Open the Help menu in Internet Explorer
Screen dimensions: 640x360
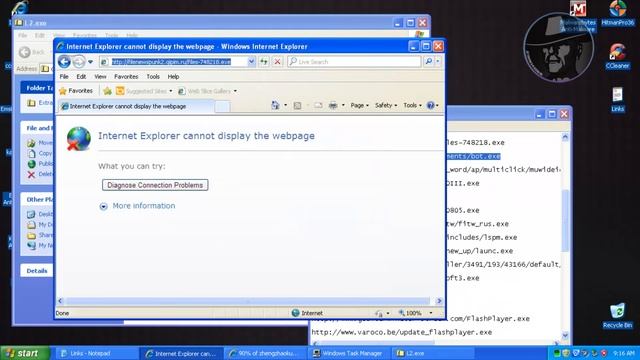173,77
